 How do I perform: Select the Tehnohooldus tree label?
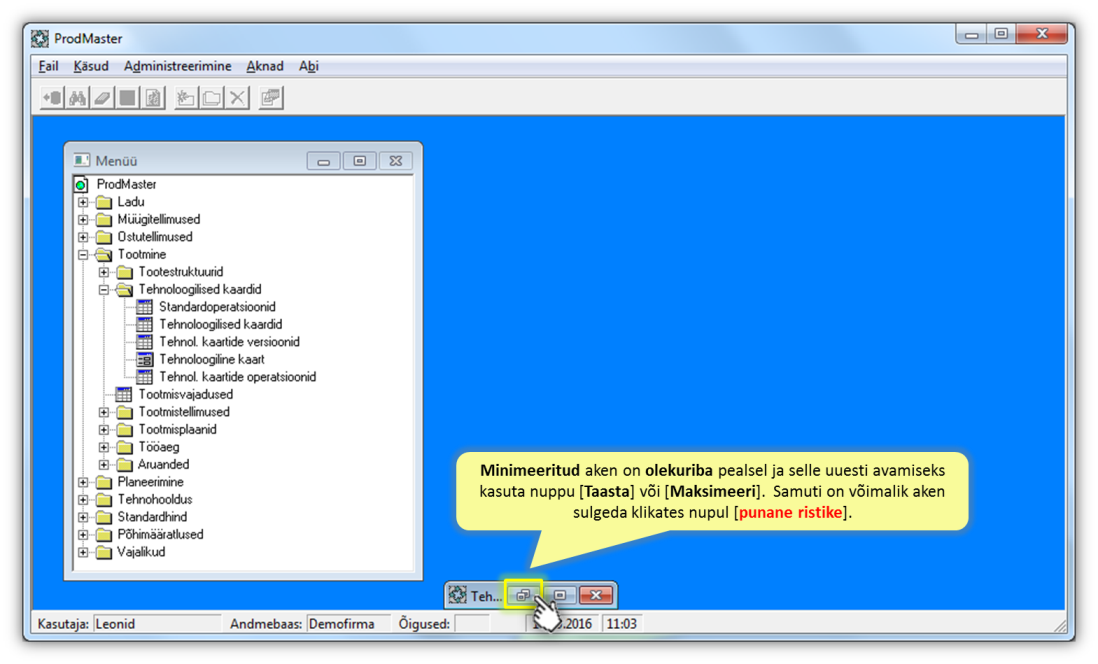pyautogui.click(x=155, y=499)
